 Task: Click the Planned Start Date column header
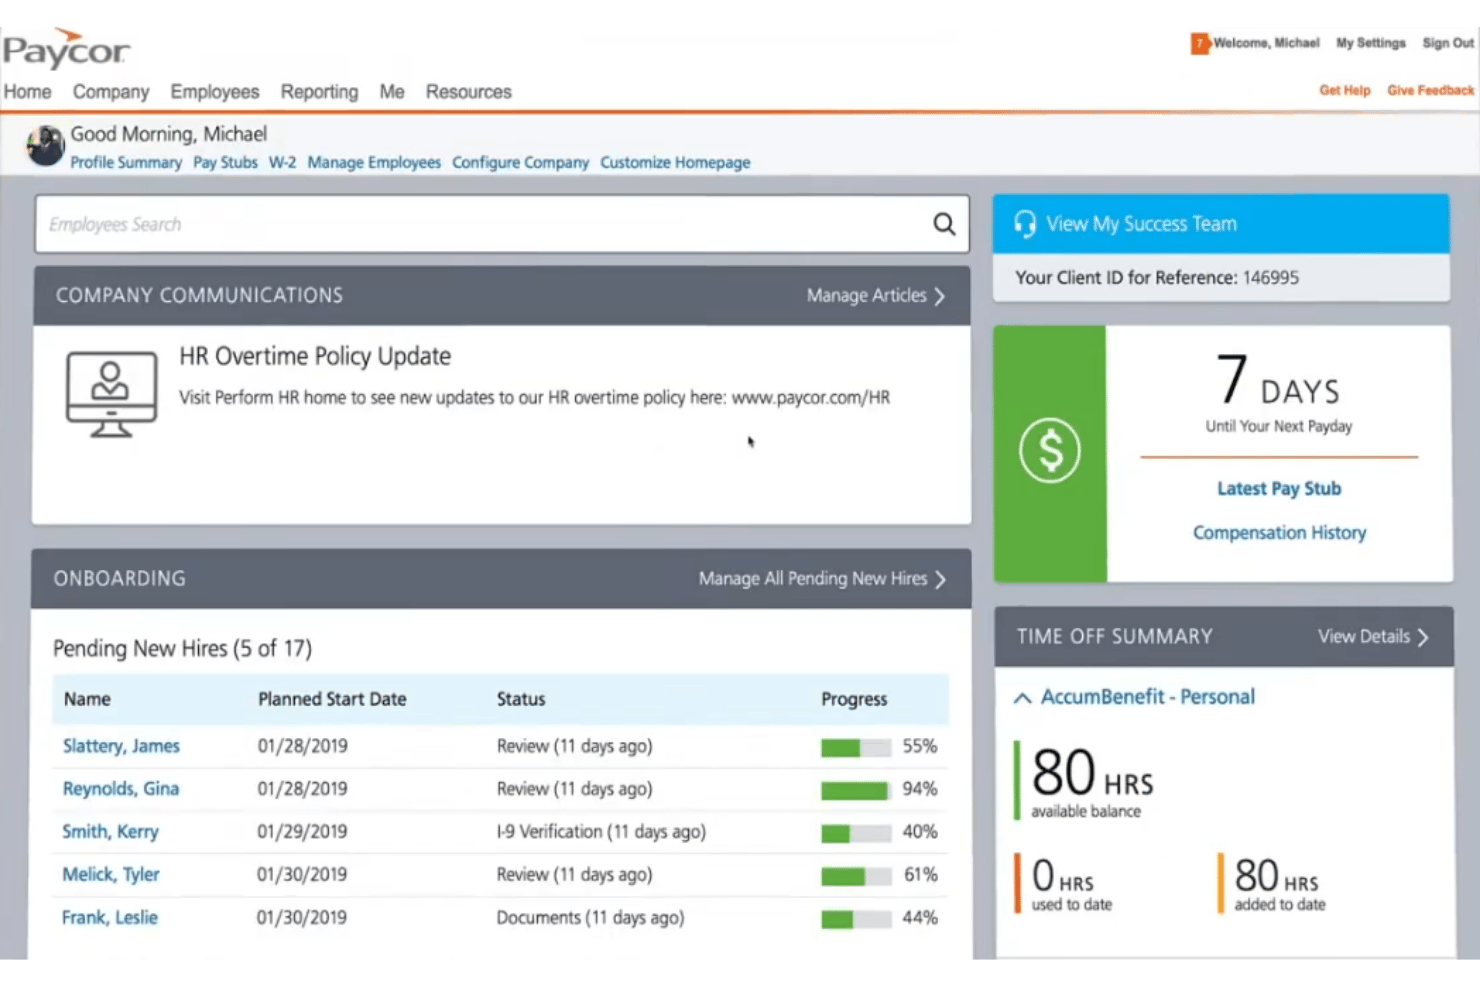pyautogui.click(x=332, y=699)
